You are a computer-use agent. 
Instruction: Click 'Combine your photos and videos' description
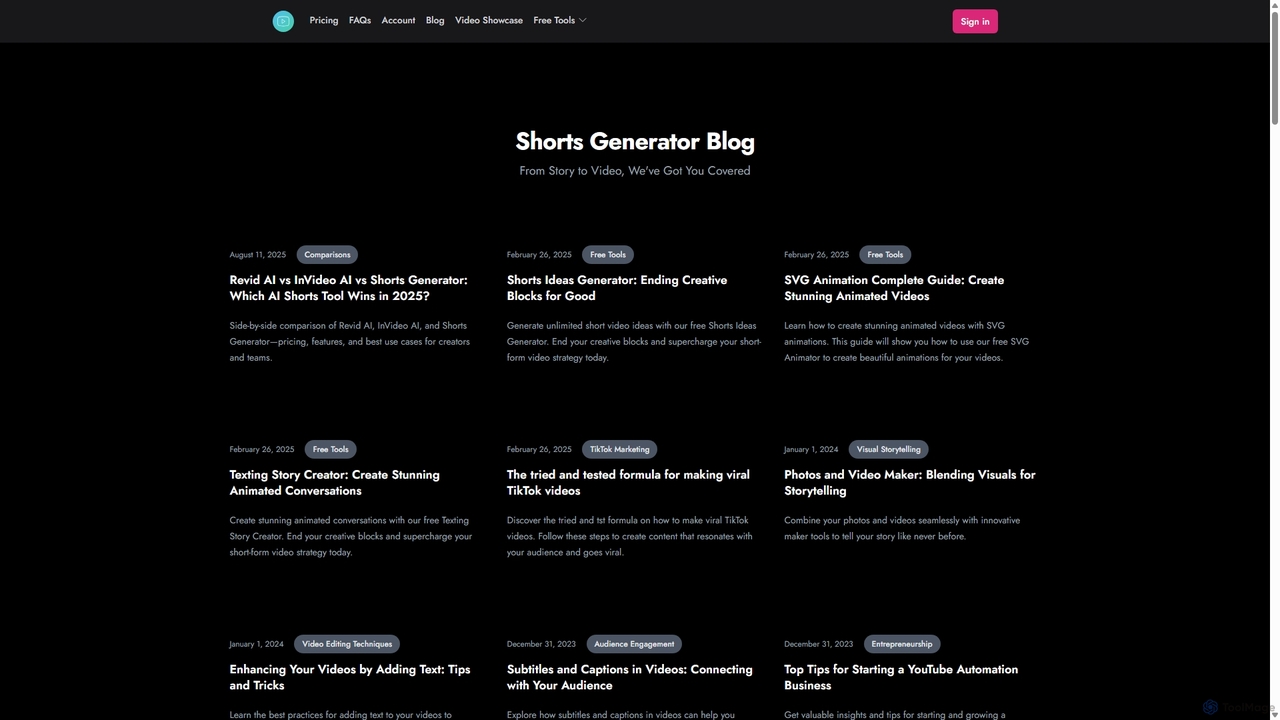pos(902,528)
